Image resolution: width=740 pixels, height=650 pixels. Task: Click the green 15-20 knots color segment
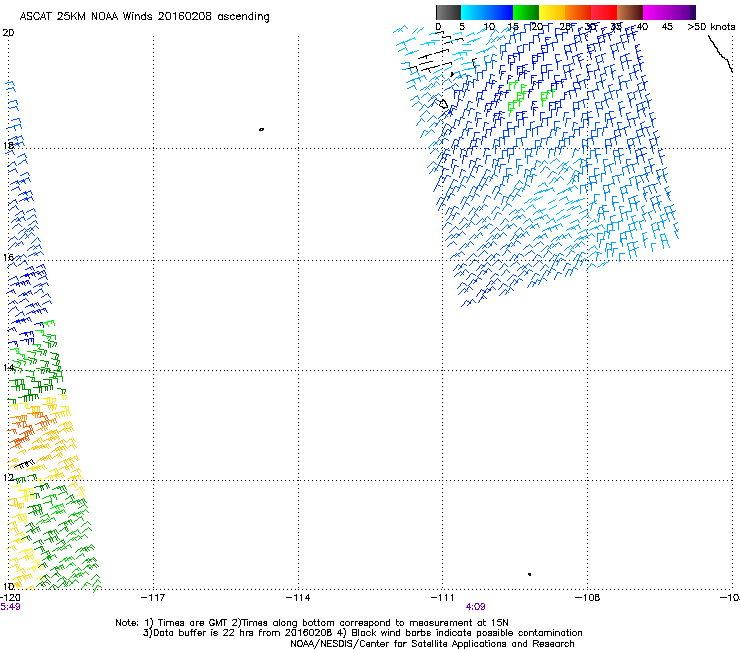(x=526, y=12)
